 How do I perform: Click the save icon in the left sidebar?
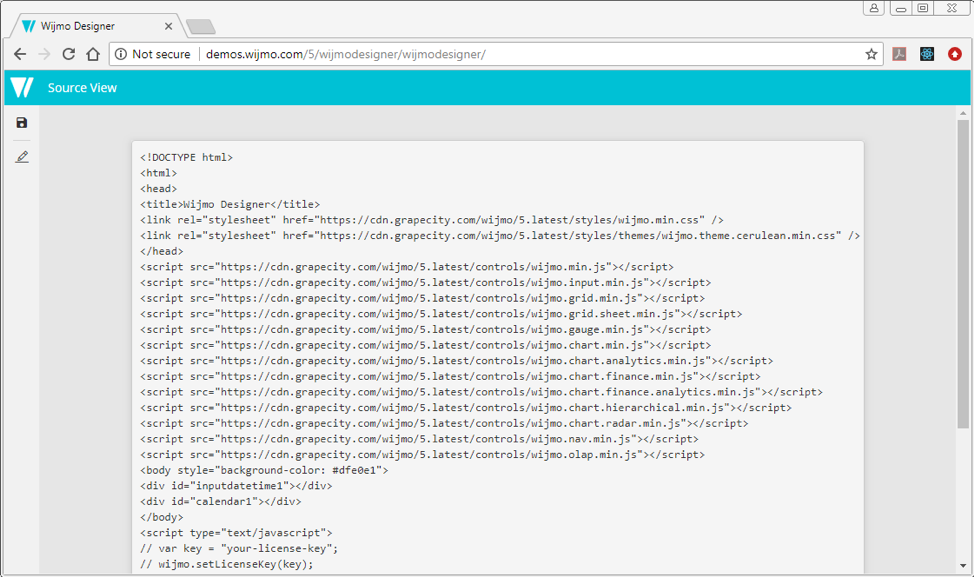[x=22, y=123]
